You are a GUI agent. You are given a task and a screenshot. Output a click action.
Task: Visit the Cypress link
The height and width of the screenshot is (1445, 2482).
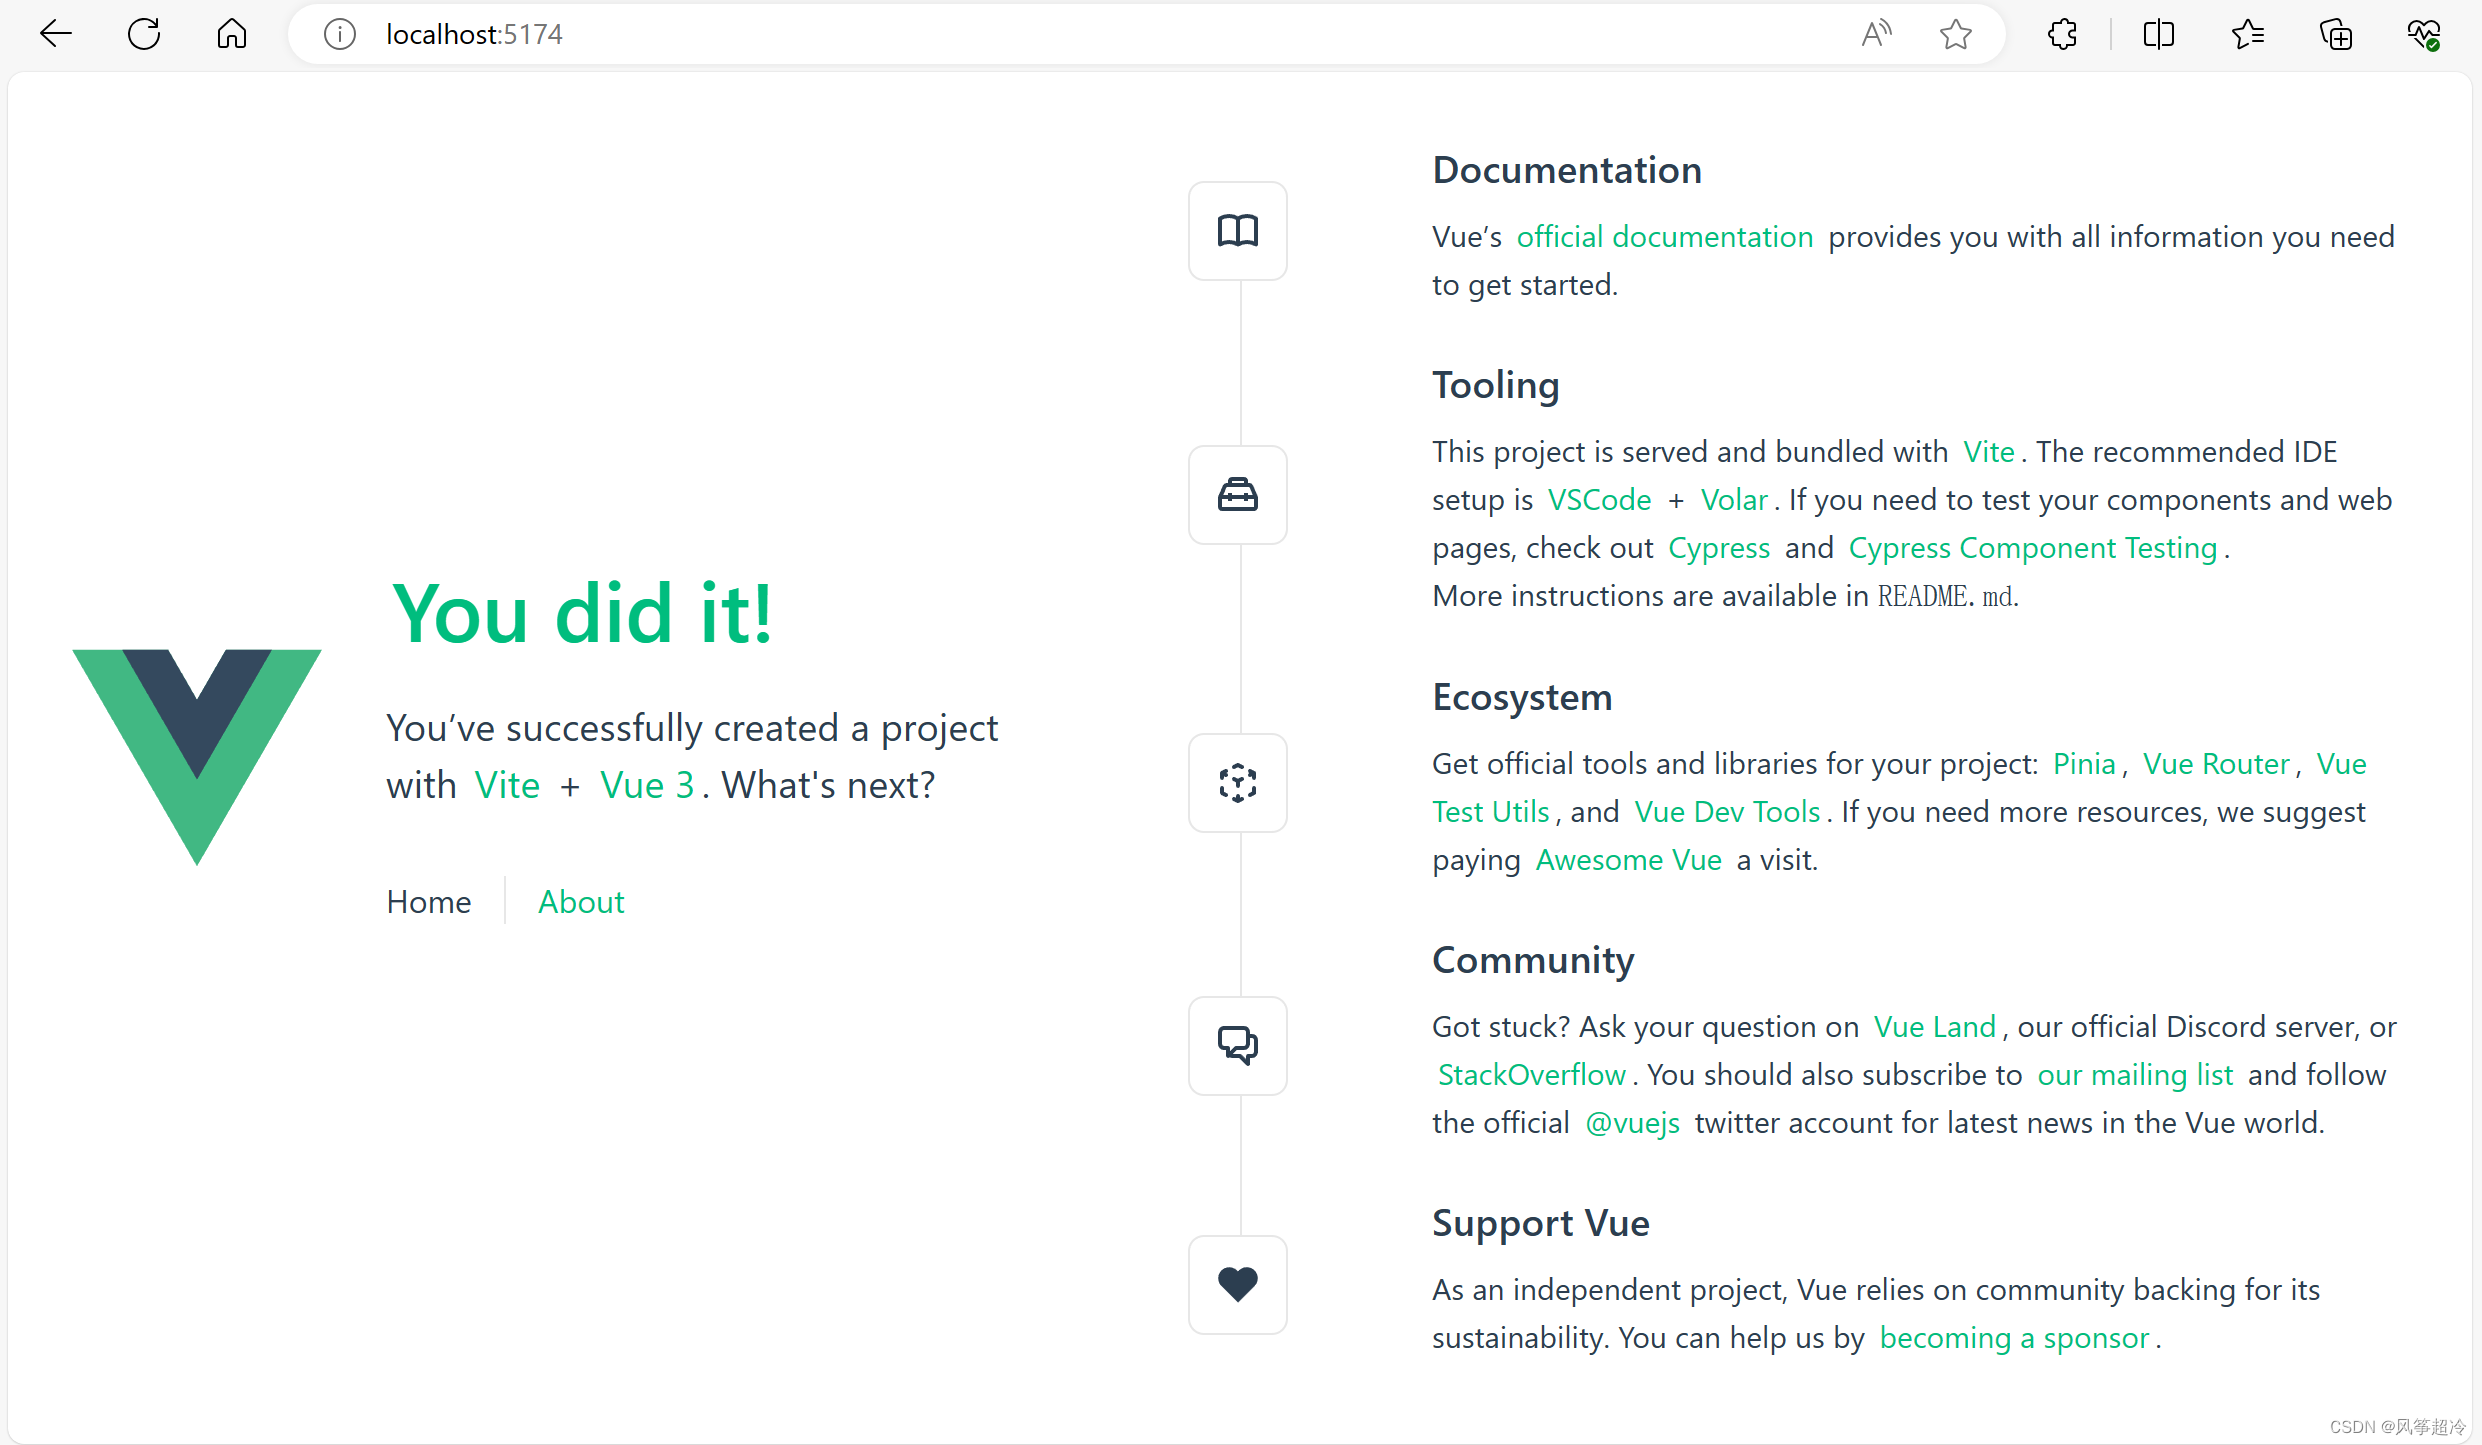pyautogui.click(x=1719, y=548)
